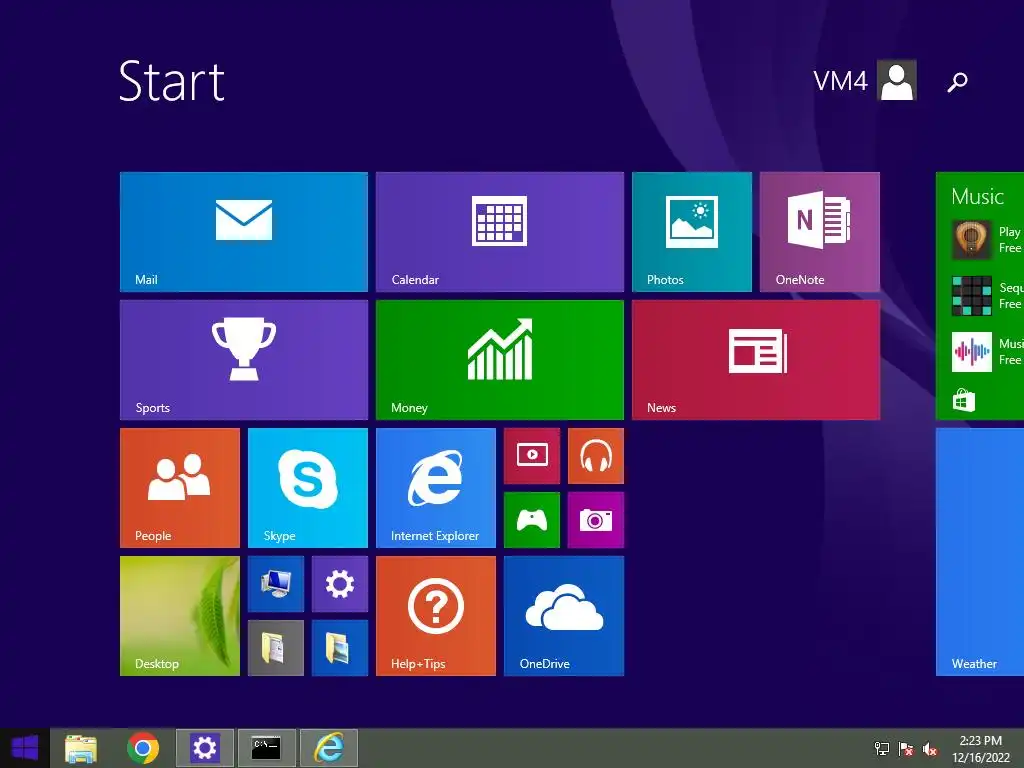Viewport: 1024px width, 768px height.
Task: Open the small PC settings gear tile
Action: click(340, 584)
